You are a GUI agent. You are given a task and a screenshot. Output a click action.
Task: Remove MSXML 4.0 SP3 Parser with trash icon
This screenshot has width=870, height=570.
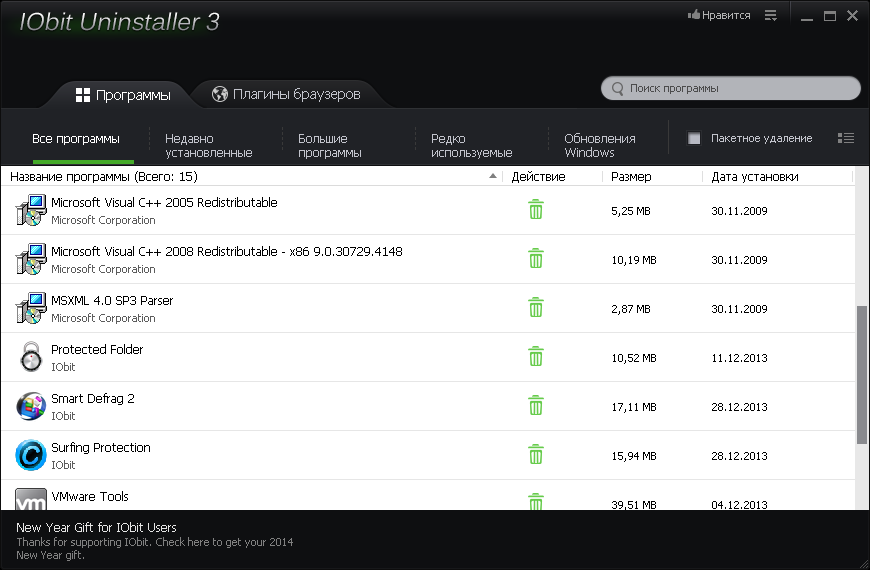[535, 307]
